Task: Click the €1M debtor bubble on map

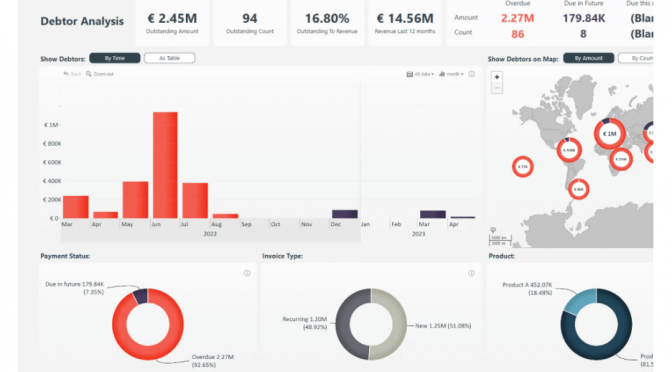Action: pyautogui.click(x=609, y=134)
